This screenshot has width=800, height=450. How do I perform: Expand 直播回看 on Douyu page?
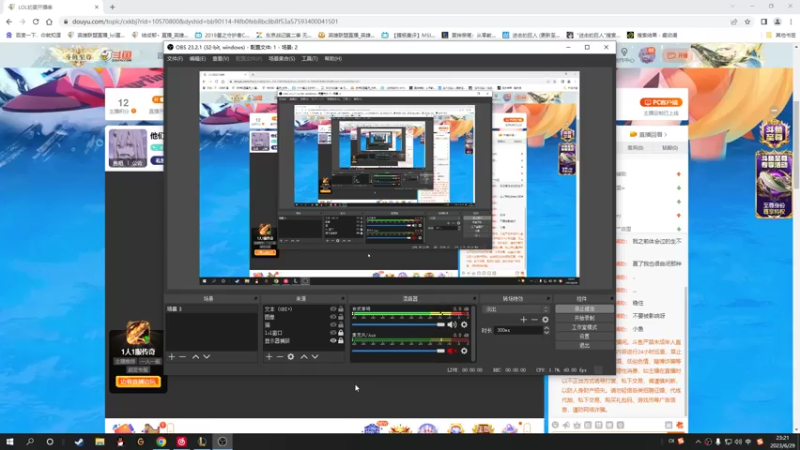tap(649, 135)
